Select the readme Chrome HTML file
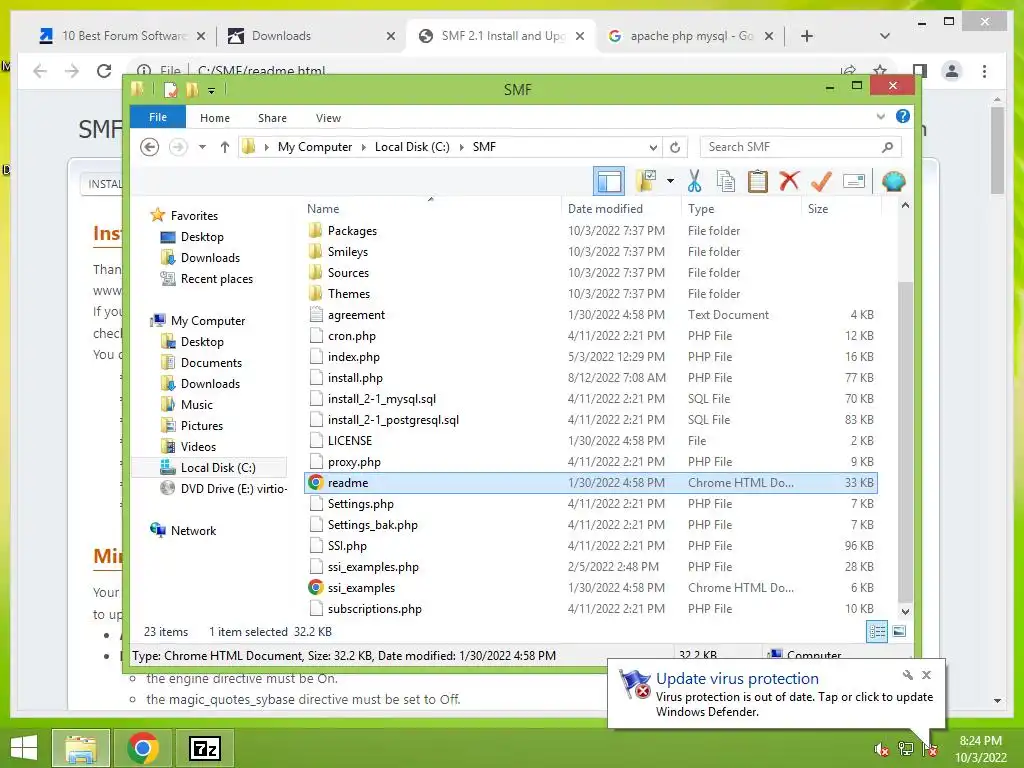 (590, 483)
